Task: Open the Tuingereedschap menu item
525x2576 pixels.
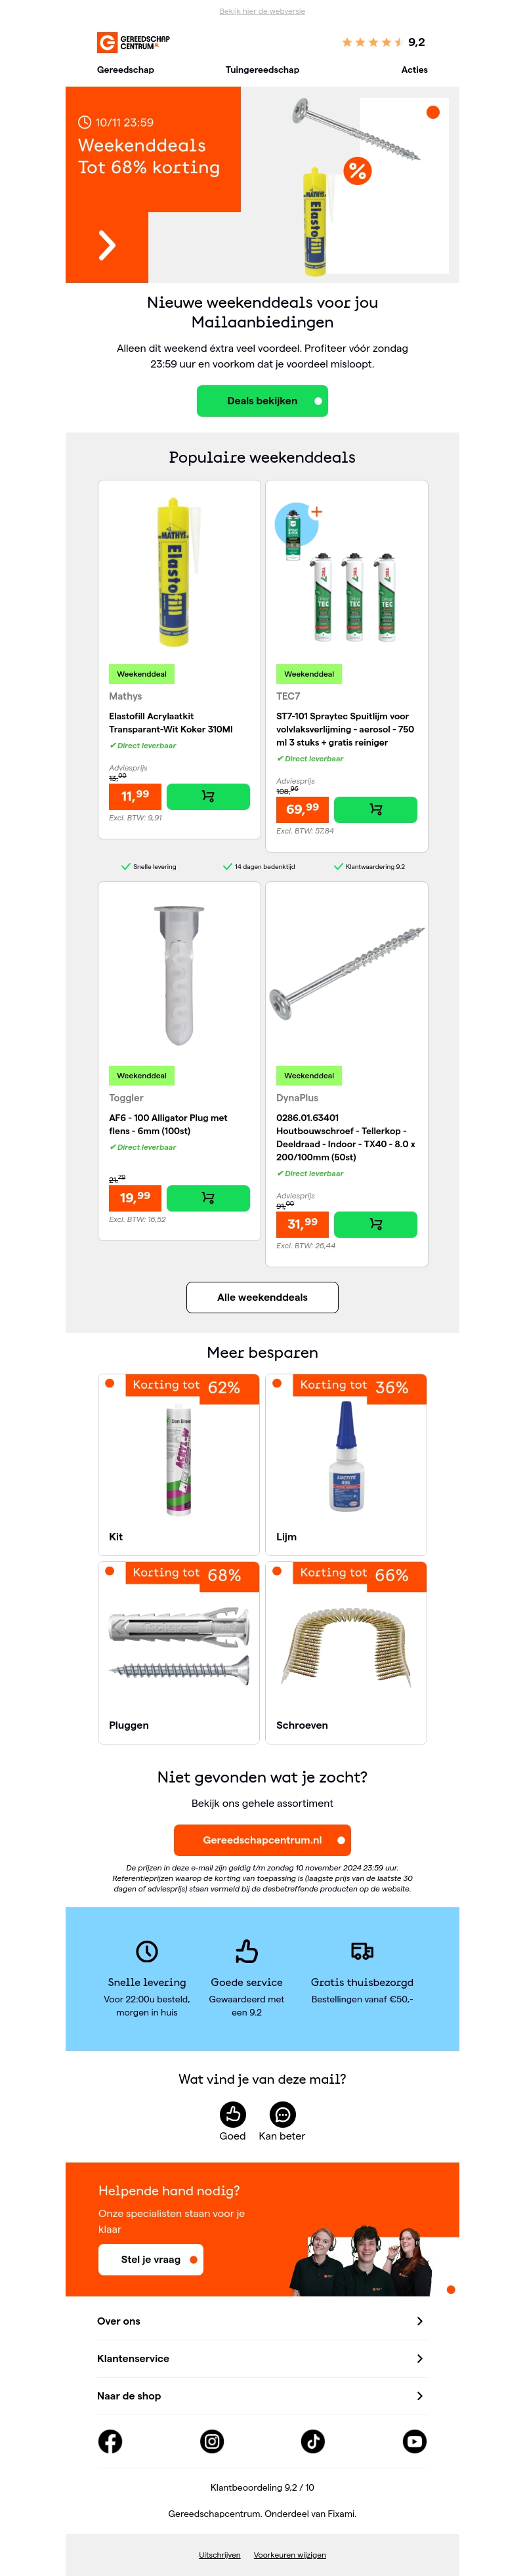Action: click(x=262, y=70)
